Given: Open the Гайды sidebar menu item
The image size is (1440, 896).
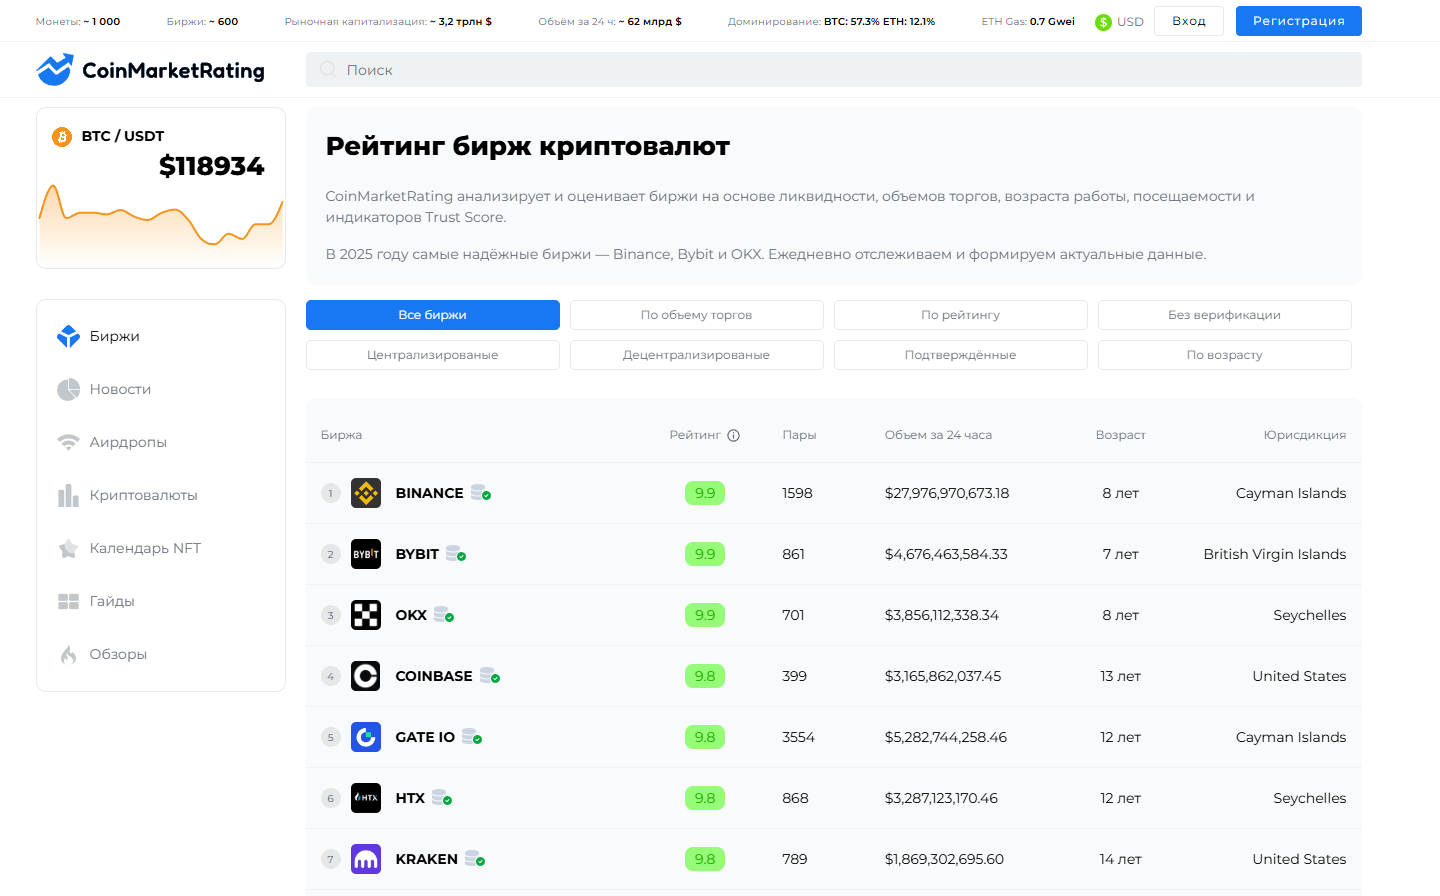Looking at the screenshot, I should [161, 601].
